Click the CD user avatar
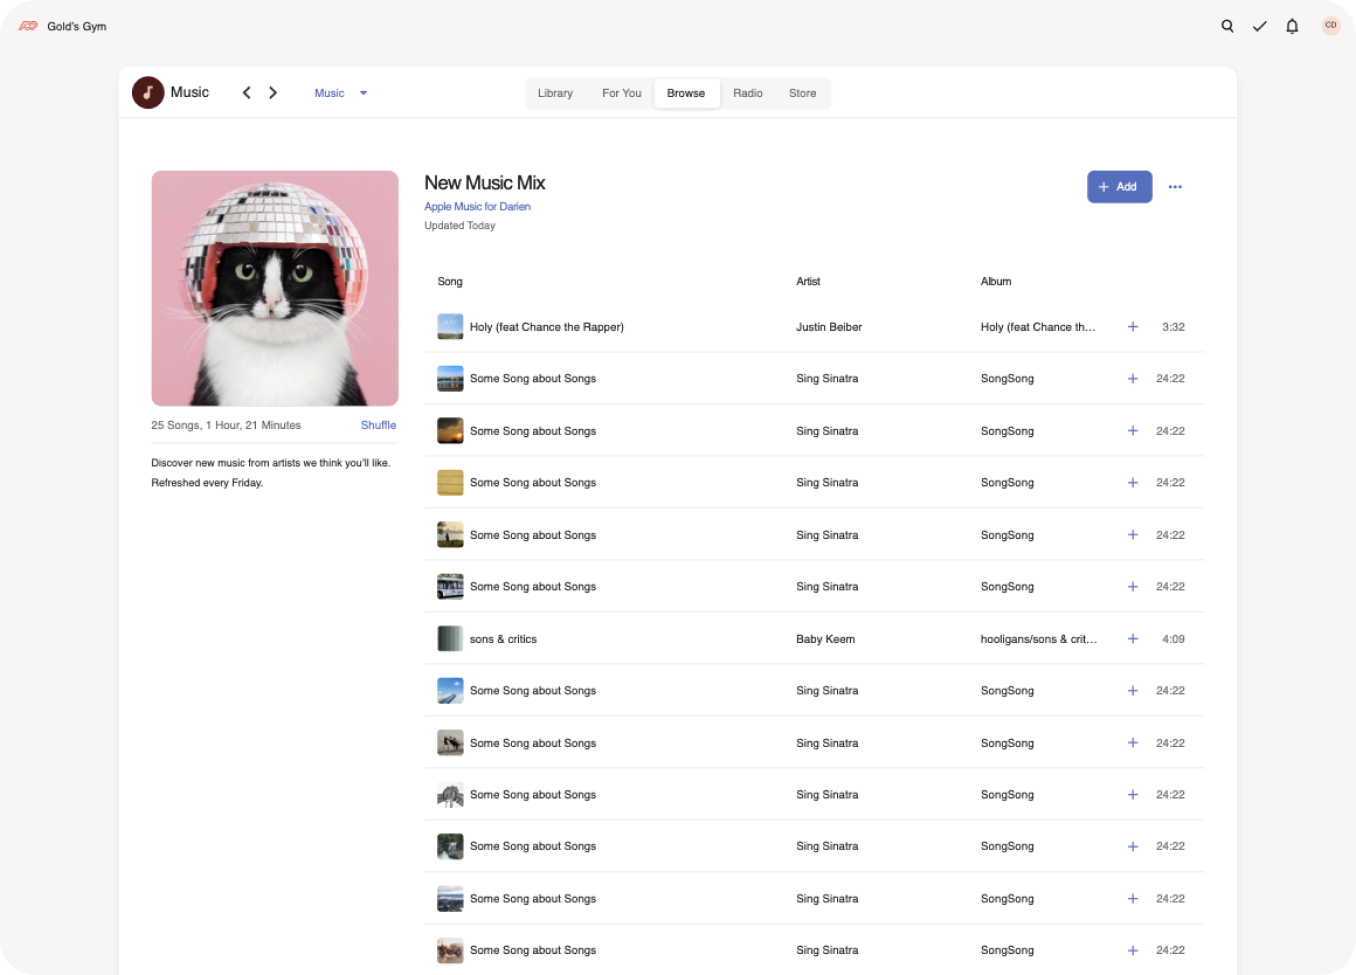Image resolution: width=1356 pixels, height=975 pixels. tap(1330, 26)
